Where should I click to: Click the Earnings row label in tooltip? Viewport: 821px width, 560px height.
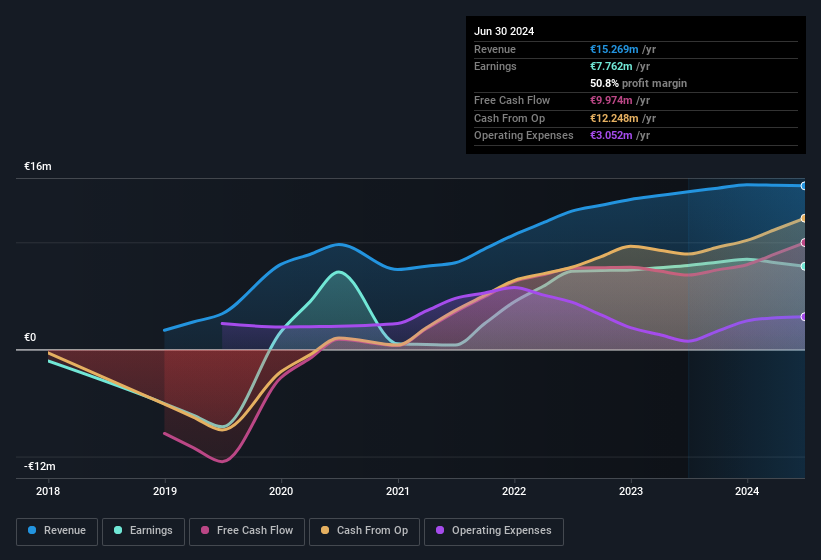(x=495, y=66)
